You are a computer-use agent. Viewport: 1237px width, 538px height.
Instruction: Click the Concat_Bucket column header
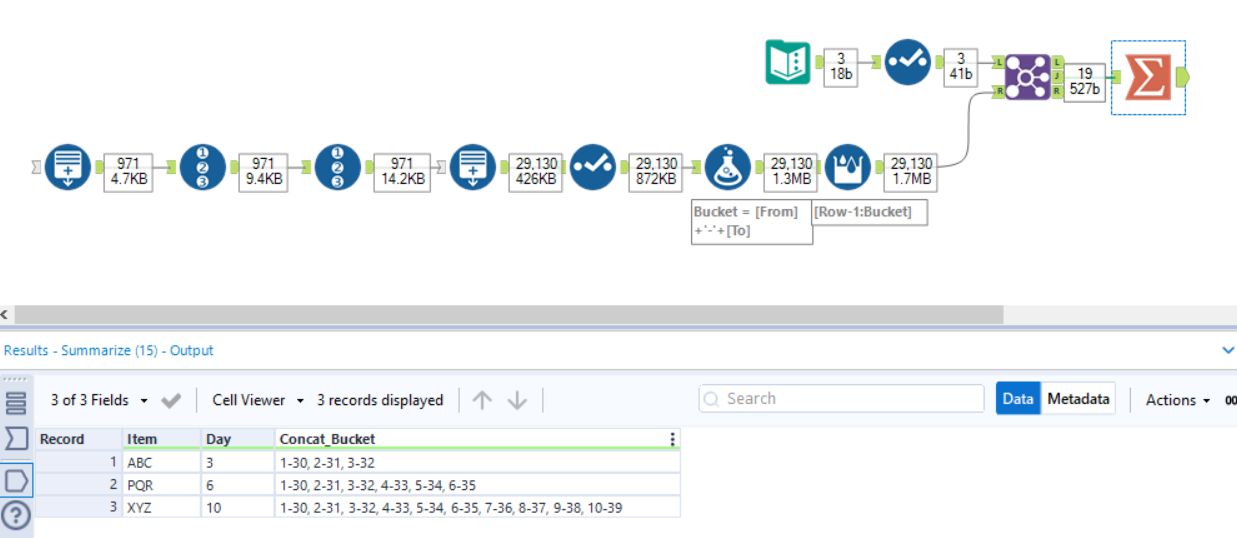tap(478, 439)
